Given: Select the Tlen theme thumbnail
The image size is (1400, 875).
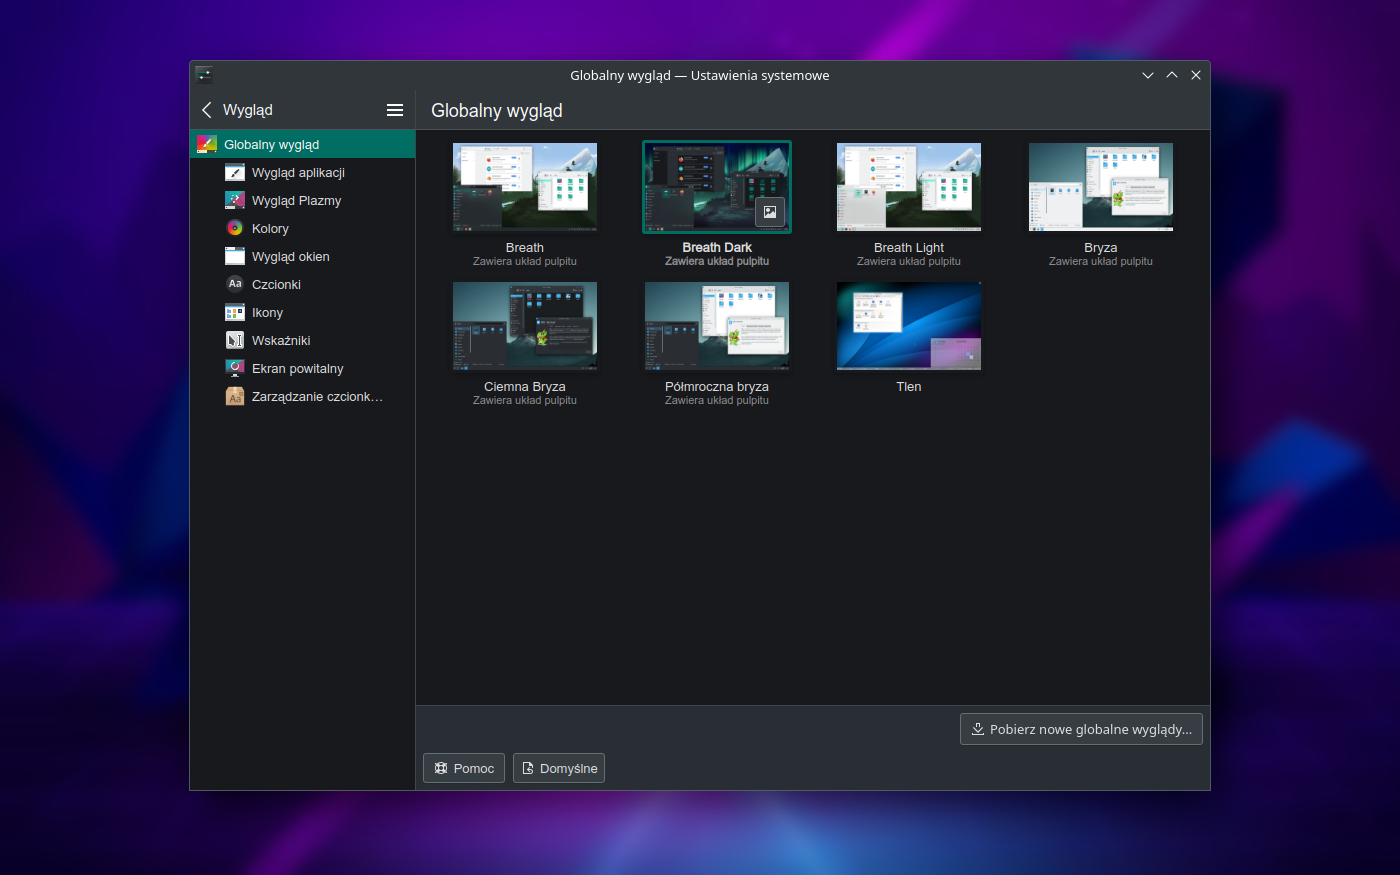Looking at the screenshot, I should (908, 326).
